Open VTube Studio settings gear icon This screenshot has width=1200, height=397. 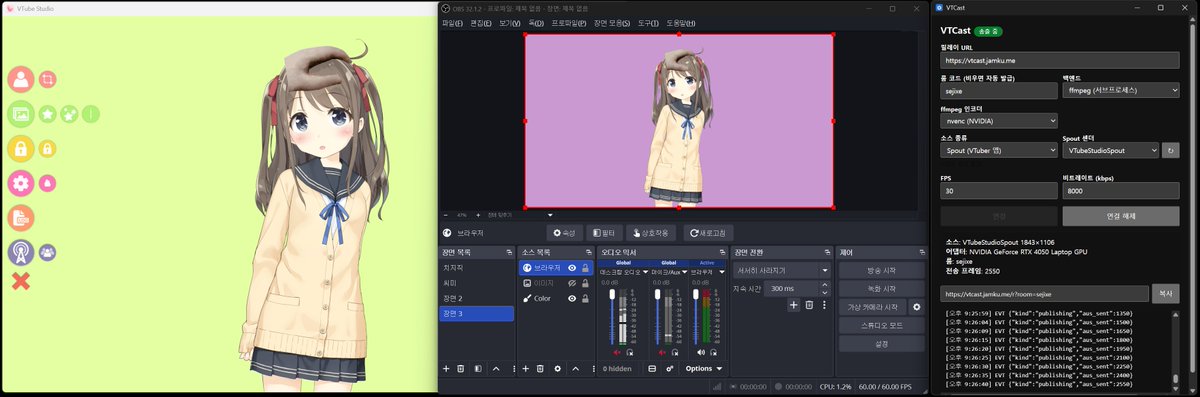pos(21,183)
